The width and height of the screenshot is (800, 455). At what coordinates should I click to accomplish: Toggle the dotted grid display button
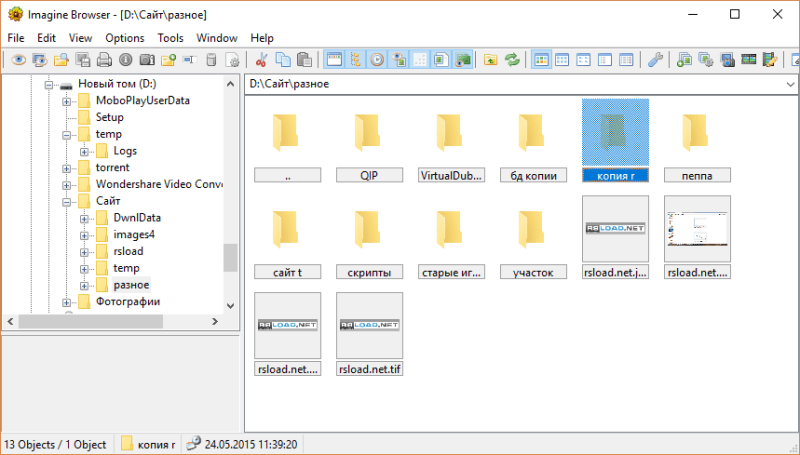pyautogui.click(x=420, y=60)
